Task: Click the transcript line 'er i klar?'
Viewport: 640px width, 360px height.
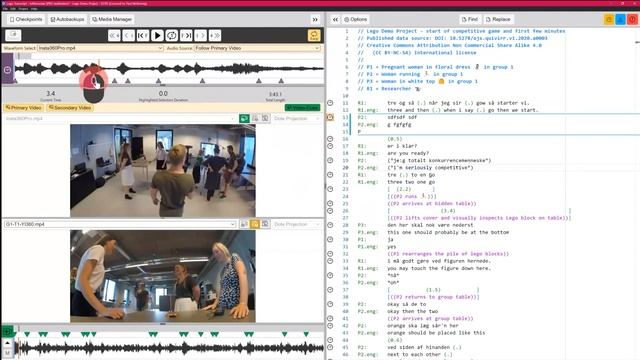Action: tap(402, 146)
